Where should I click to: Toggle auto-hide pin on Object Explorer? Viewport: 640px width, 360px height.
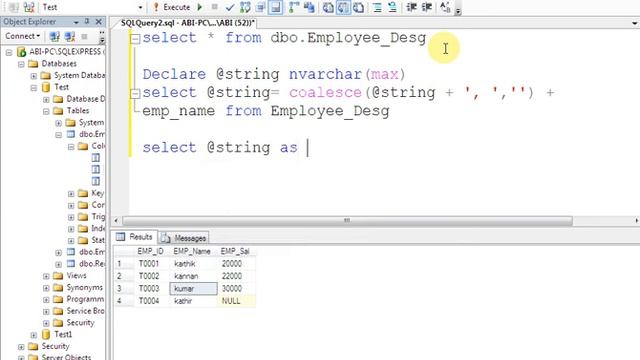coord(87,21)
